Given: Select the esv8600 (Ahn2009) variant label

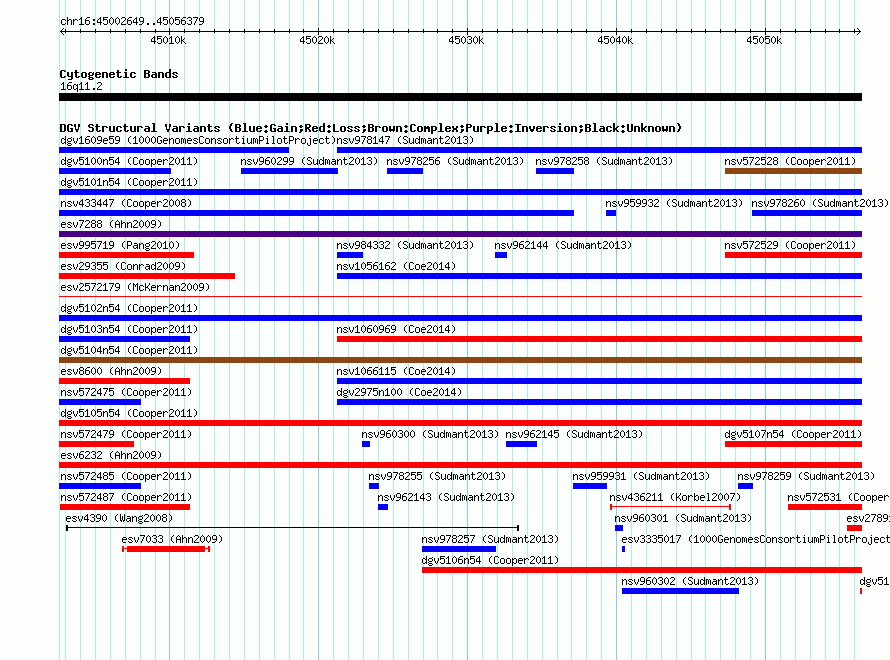Looking at the screenshot, I should tap(111, 371).
